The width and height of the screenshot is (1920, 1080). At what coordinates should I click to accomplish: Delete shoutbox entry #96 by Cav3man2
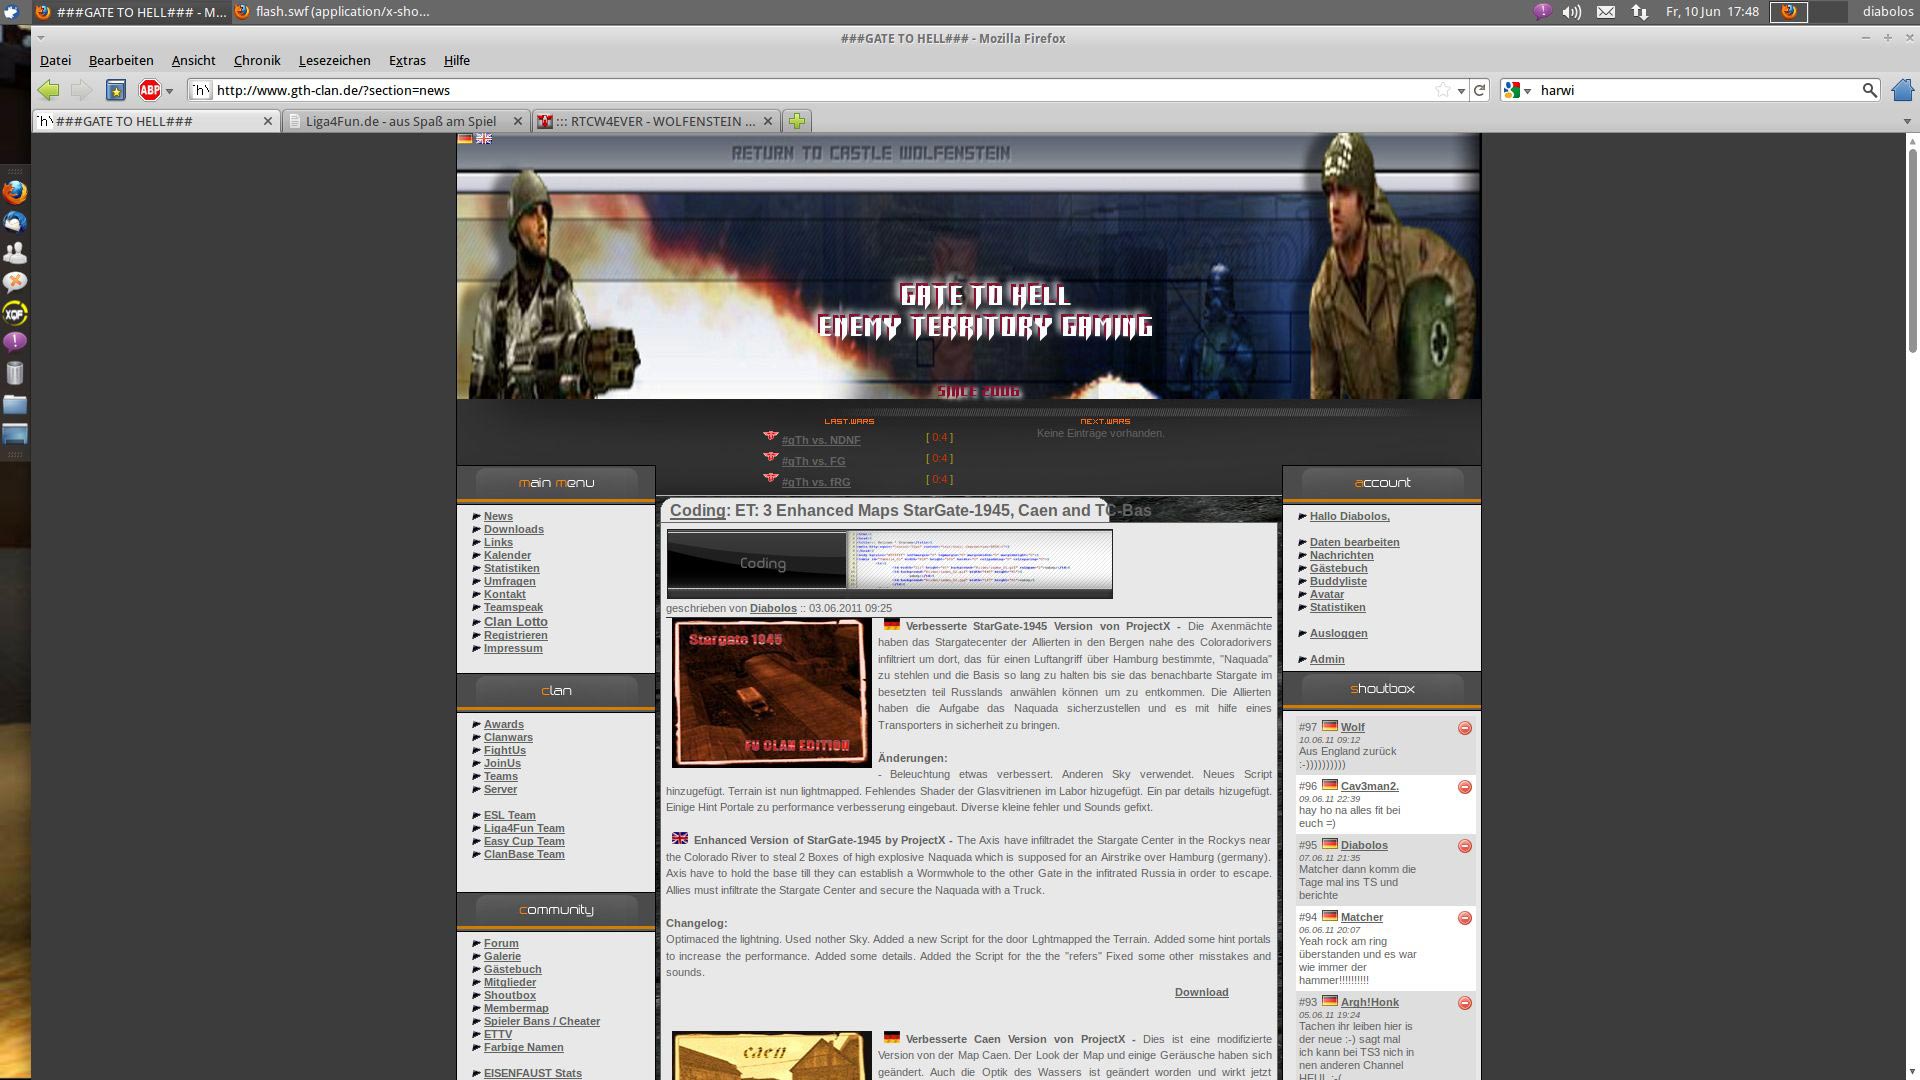[x=1465, y=787]
